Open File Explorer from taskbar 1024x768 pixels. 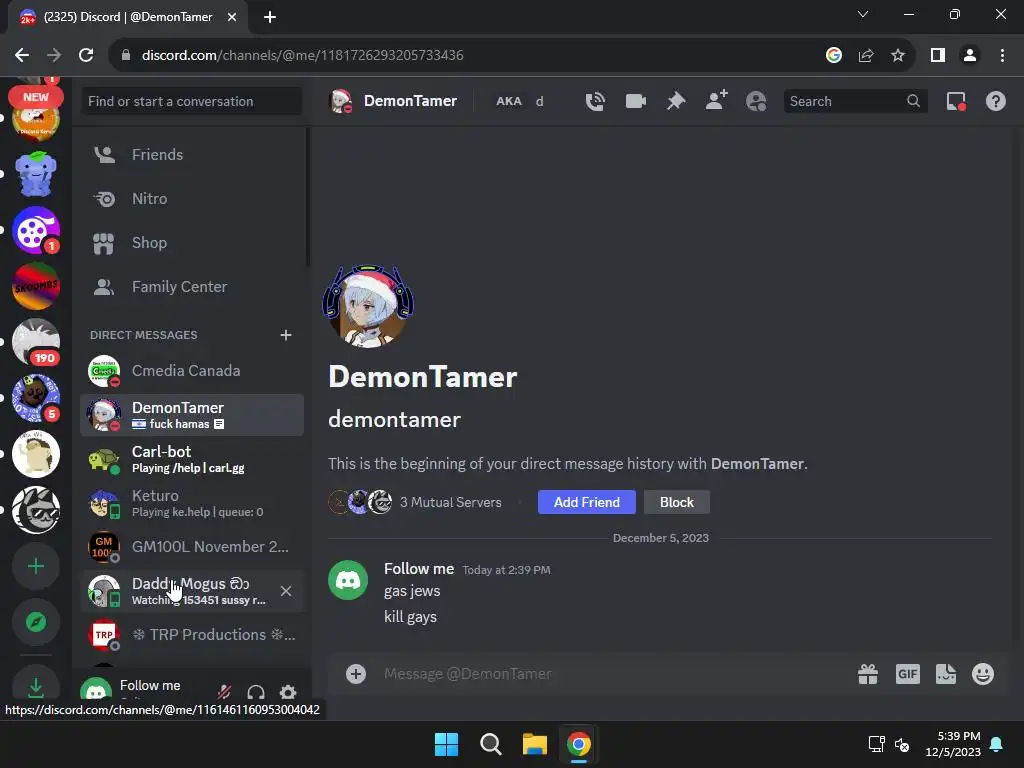534,744
